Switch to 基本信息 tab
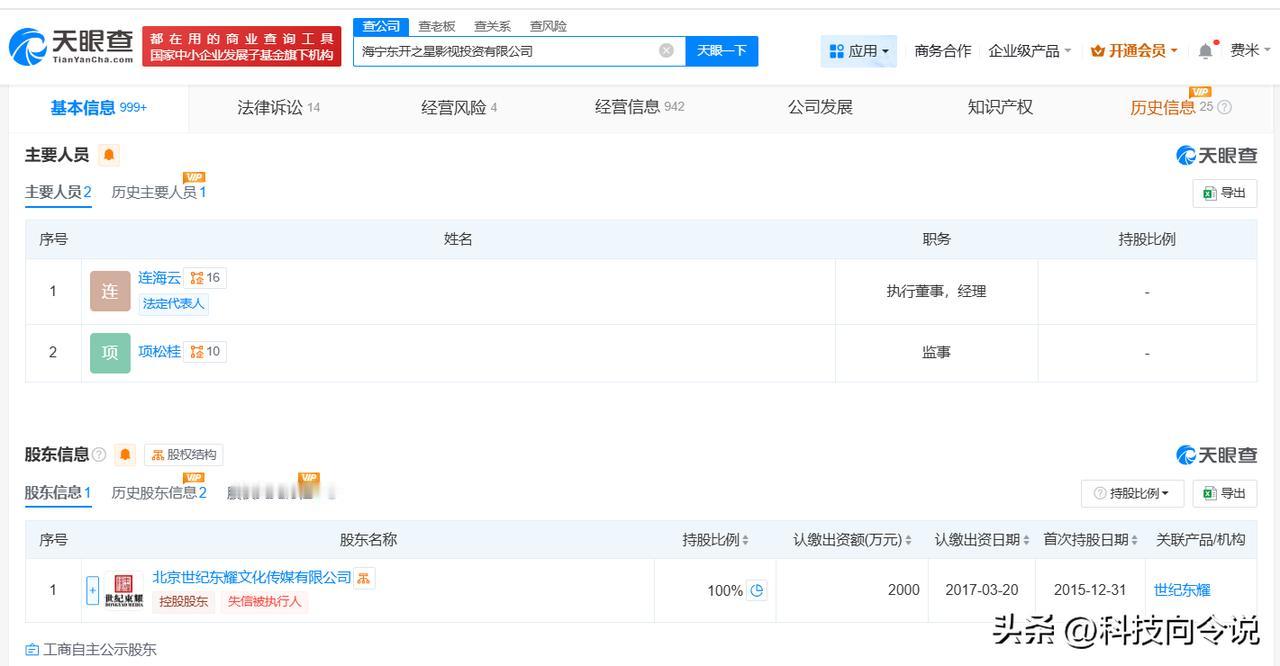The image size is (1280, 666). pyautogui.click(x=98, y=107)
